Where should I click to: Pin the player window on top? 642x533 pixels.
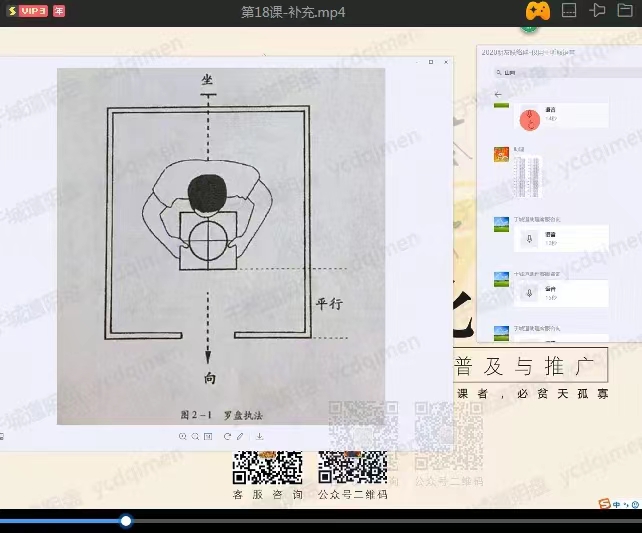point(598,11)
